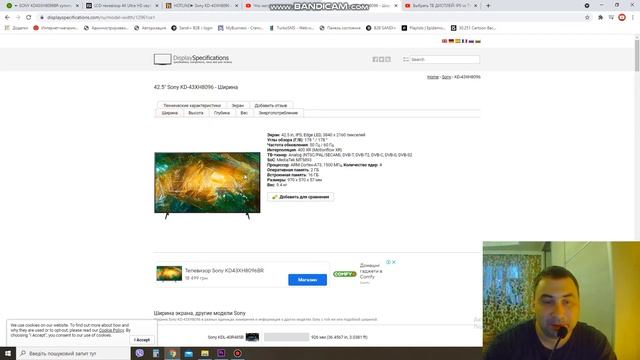Open the Calculator app in taskbar
The height and width of the screenshot is (360, 640).
click(156, 353)
